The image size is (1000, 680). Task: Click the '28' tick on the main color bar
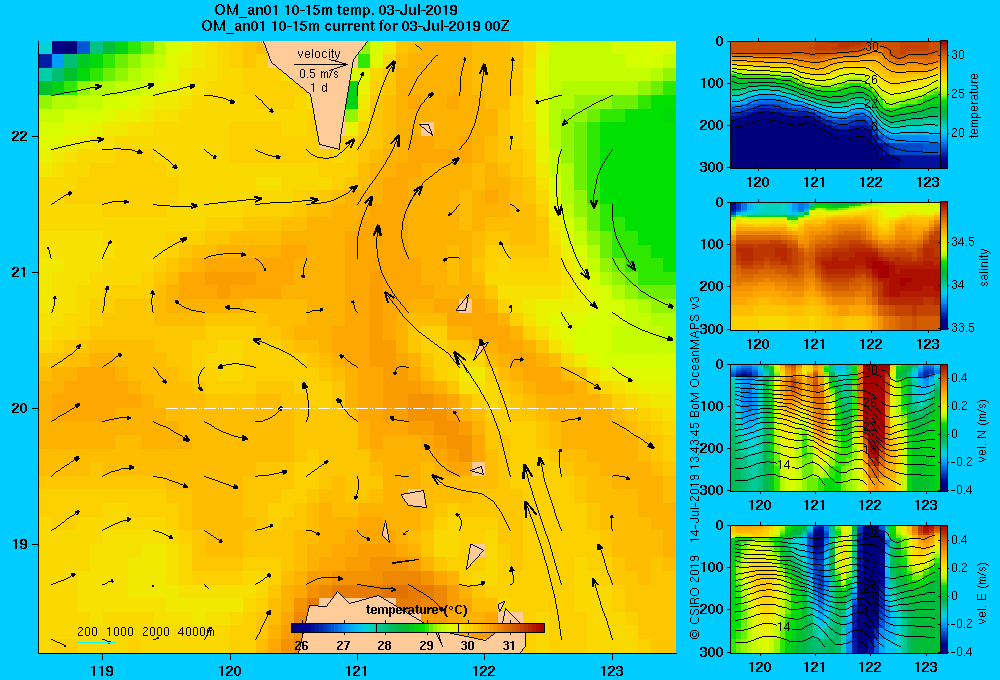pos(384,646)
